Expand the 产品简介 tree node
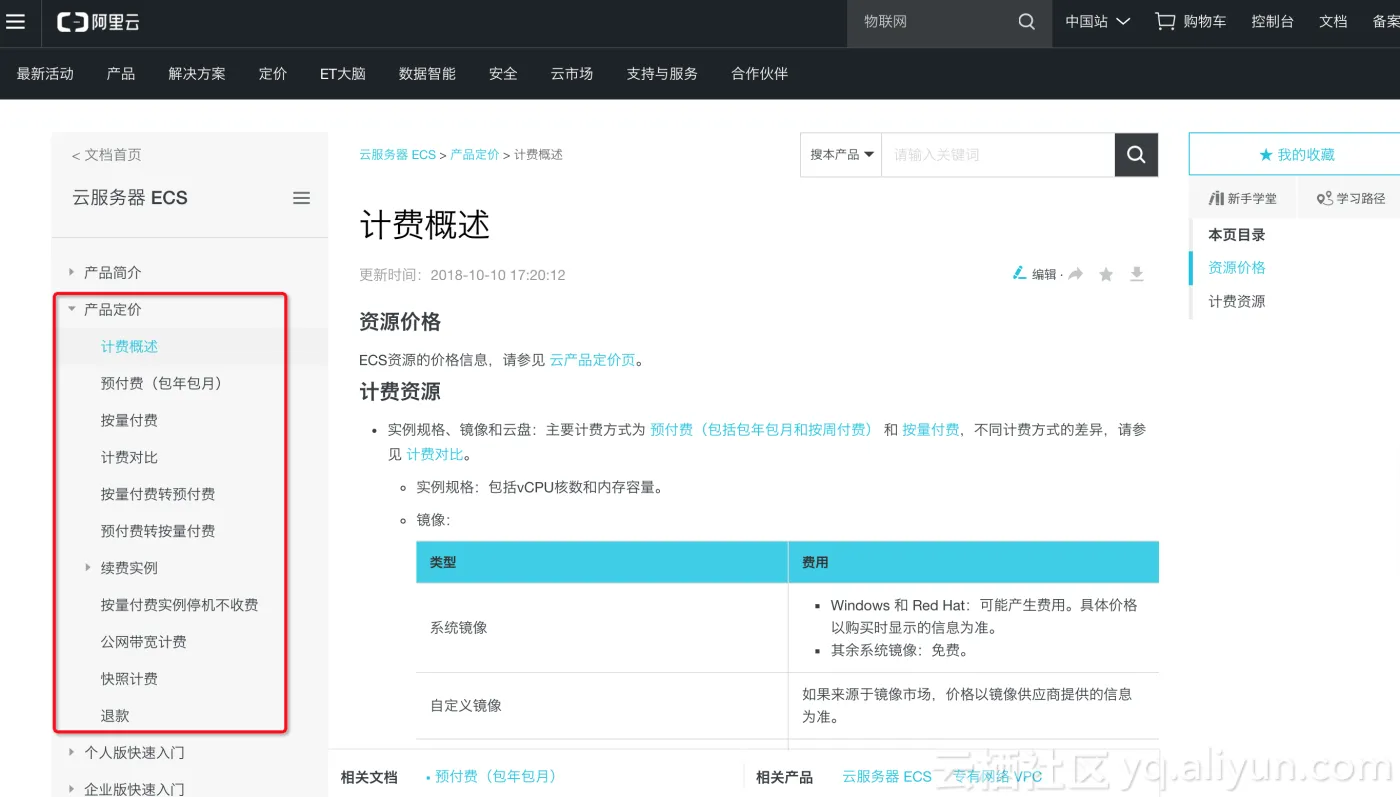1400x797 pixels. pos(71,272)
